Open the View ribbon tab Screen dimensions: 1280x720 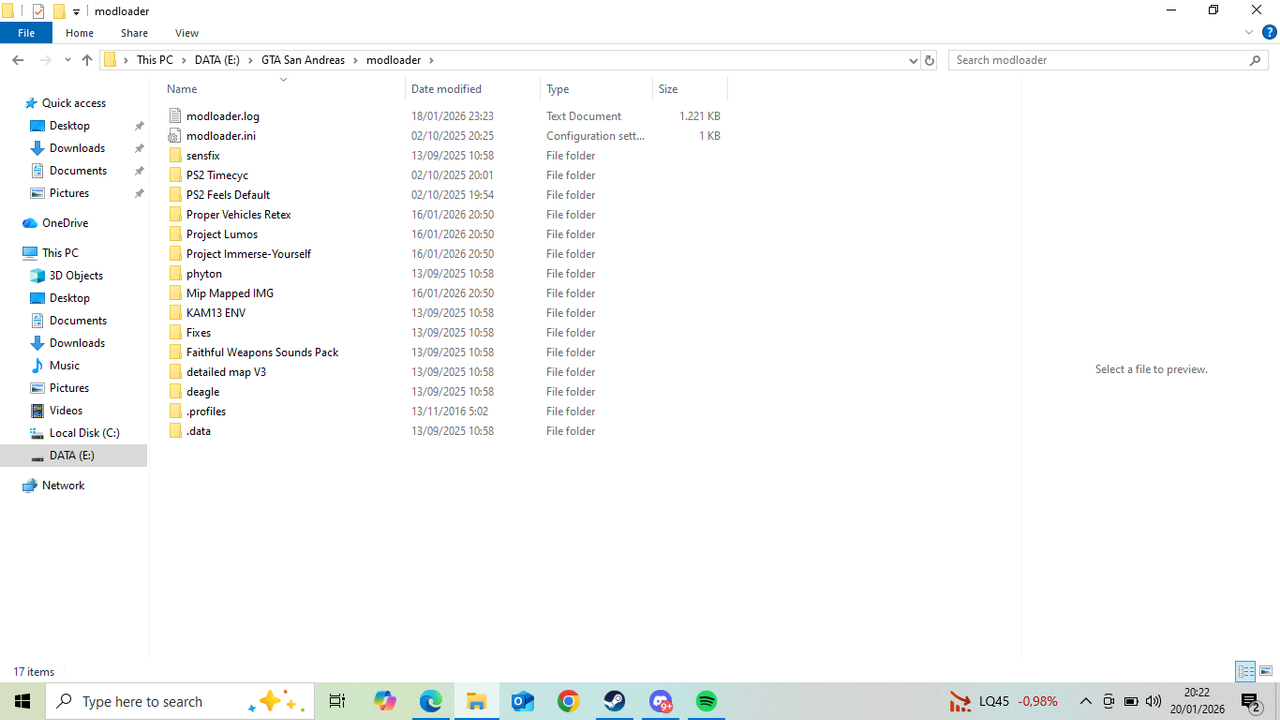187,33
